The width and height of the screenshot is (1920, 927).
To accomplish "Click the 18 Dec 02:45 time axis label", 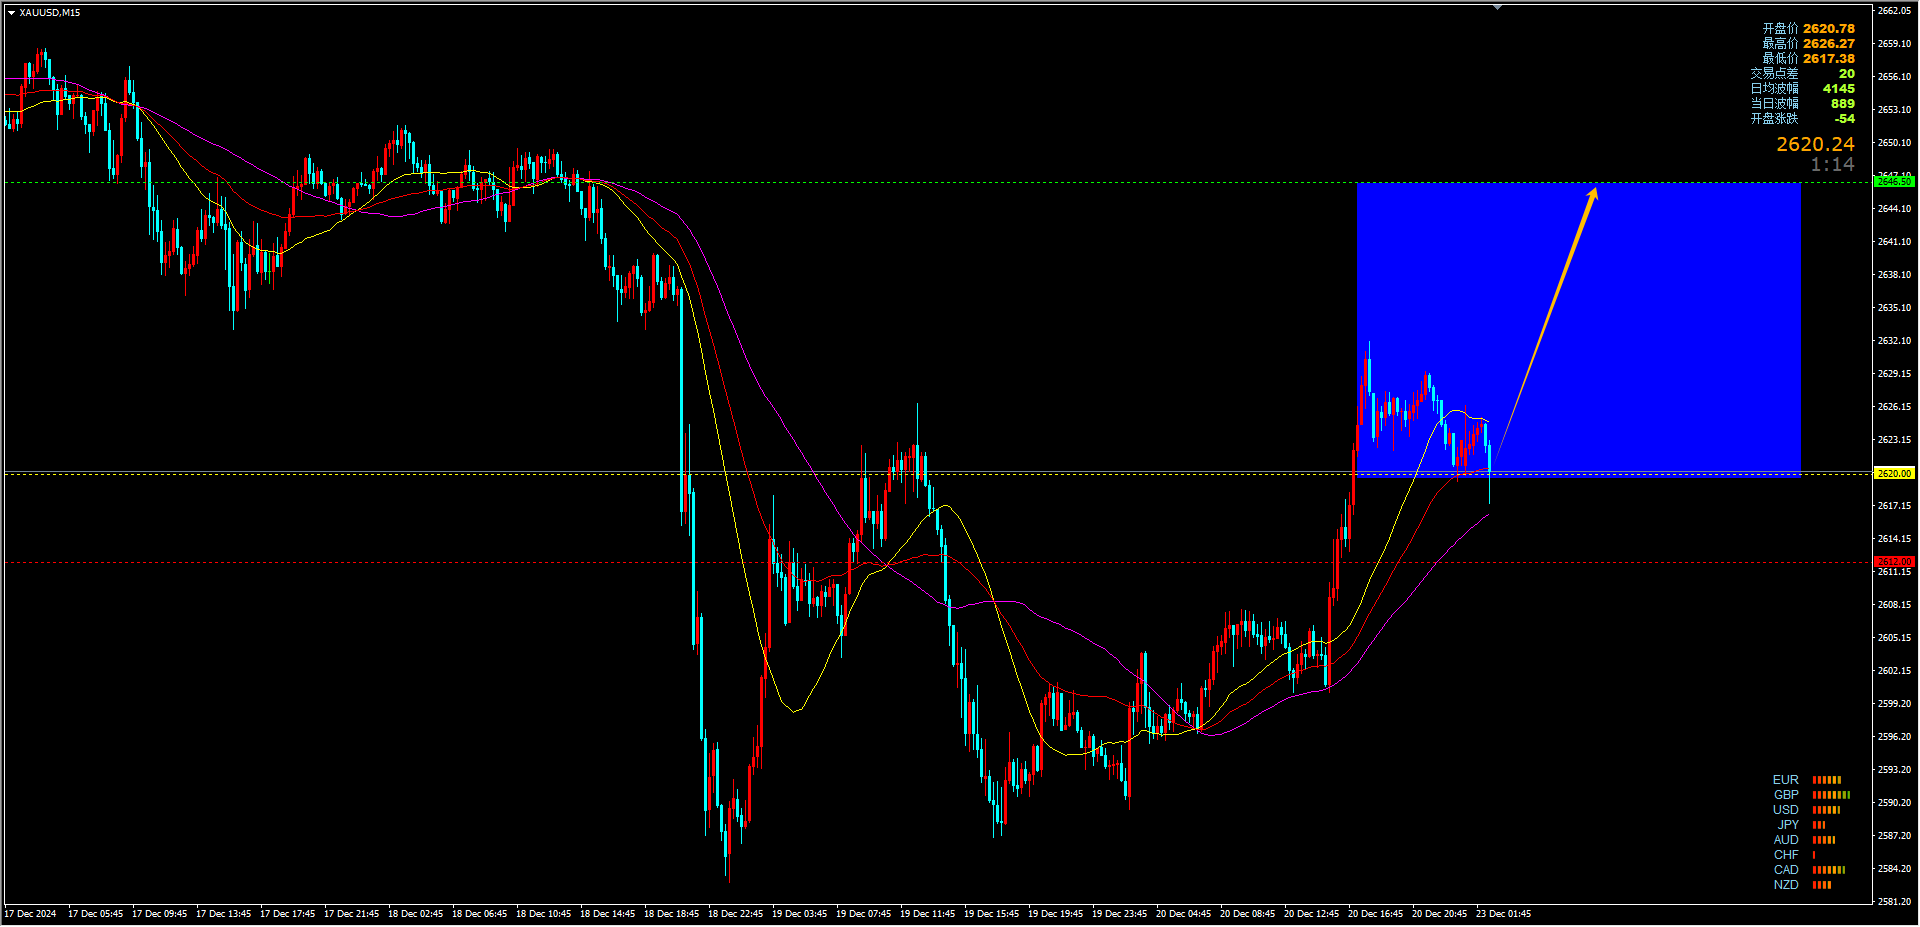I will (415, 914).
